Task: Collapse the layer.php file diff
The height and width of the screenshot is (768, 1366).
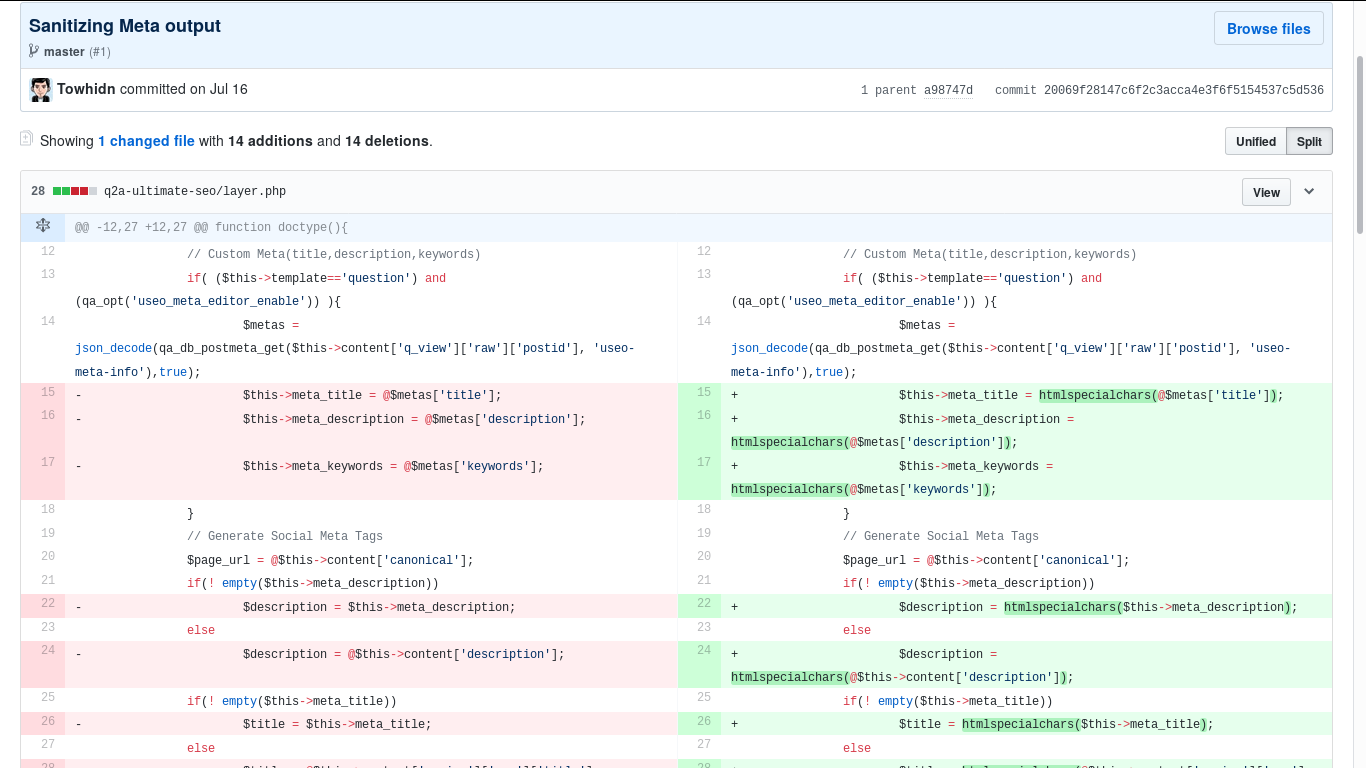Action: coord(1309,192)
